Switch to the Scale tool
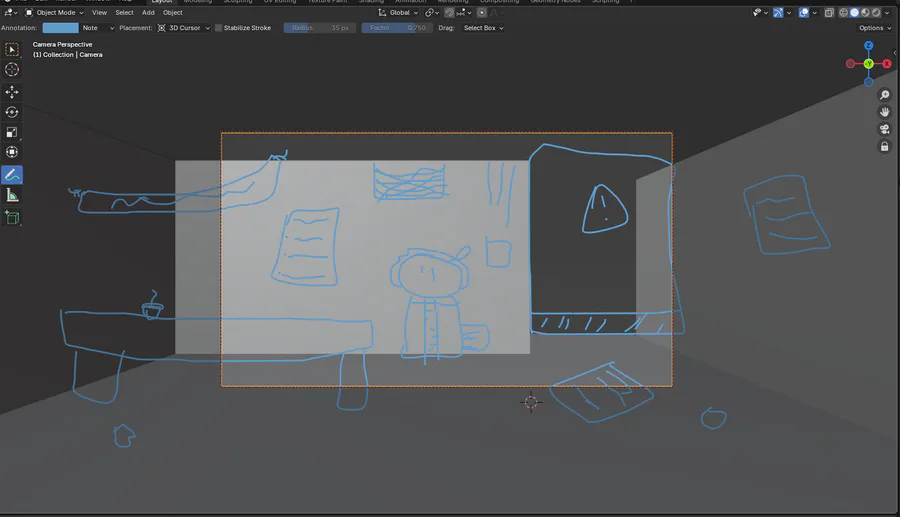This screenshot has height=517, width=900. click(x=11, y=132)
